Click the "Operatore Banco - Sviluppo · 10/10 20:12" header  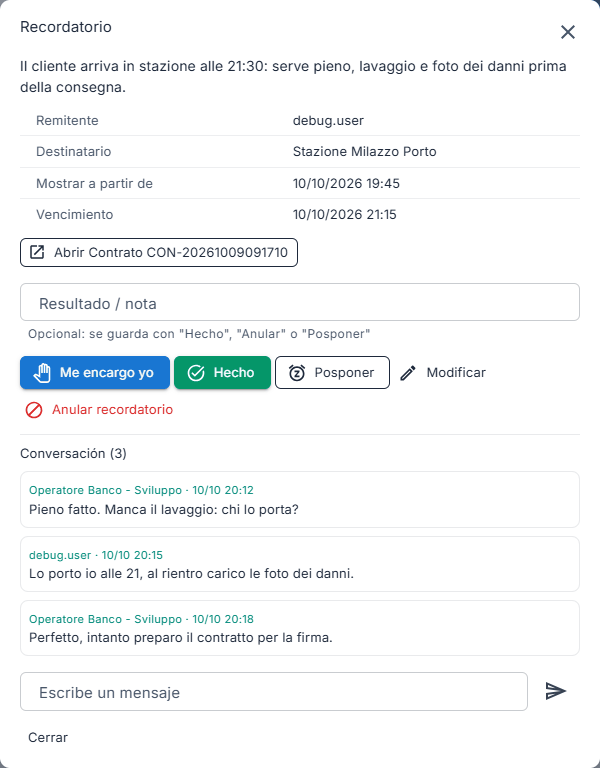[x=142, y=490]
